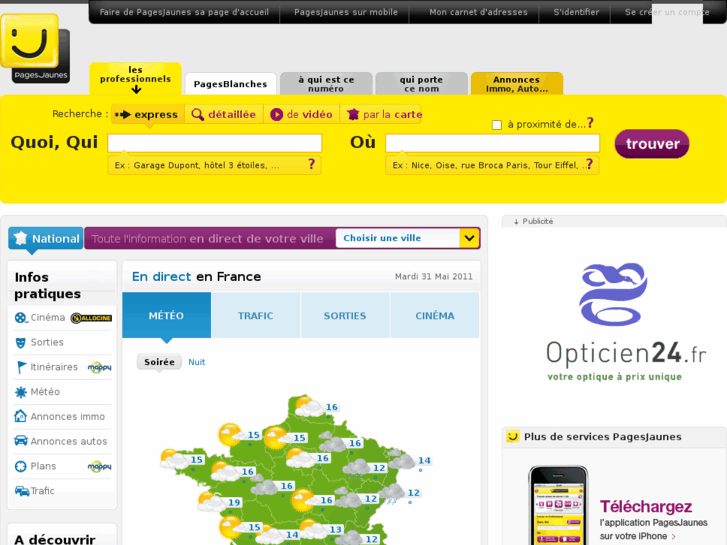Click the Téléchargez app link

[x=646, y=507]
